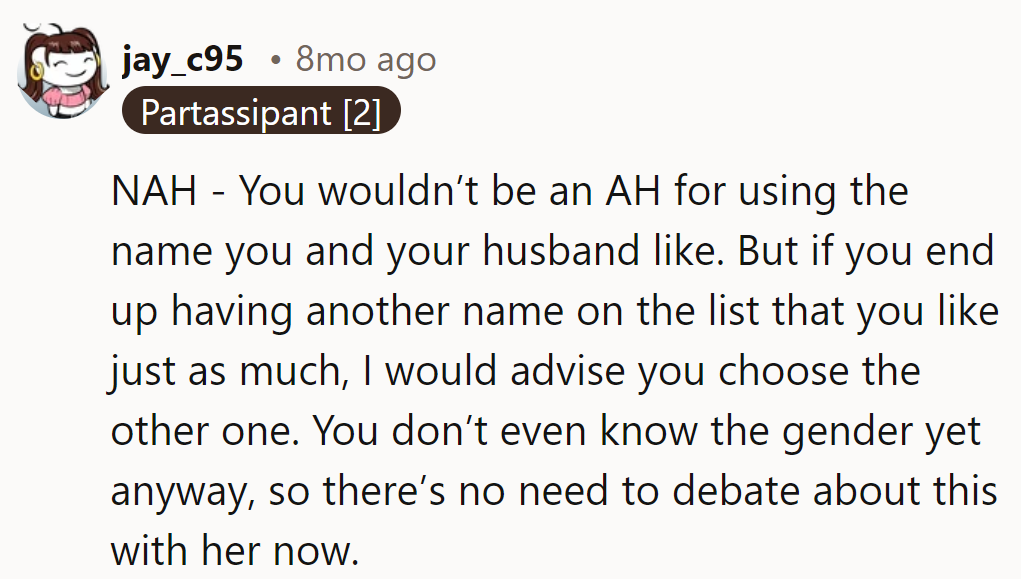Click the bullet separator before the timestamp
Image resolution: width=1021 pixels, height=579 pixels.
pyautogui.click(x=275, y=60)
